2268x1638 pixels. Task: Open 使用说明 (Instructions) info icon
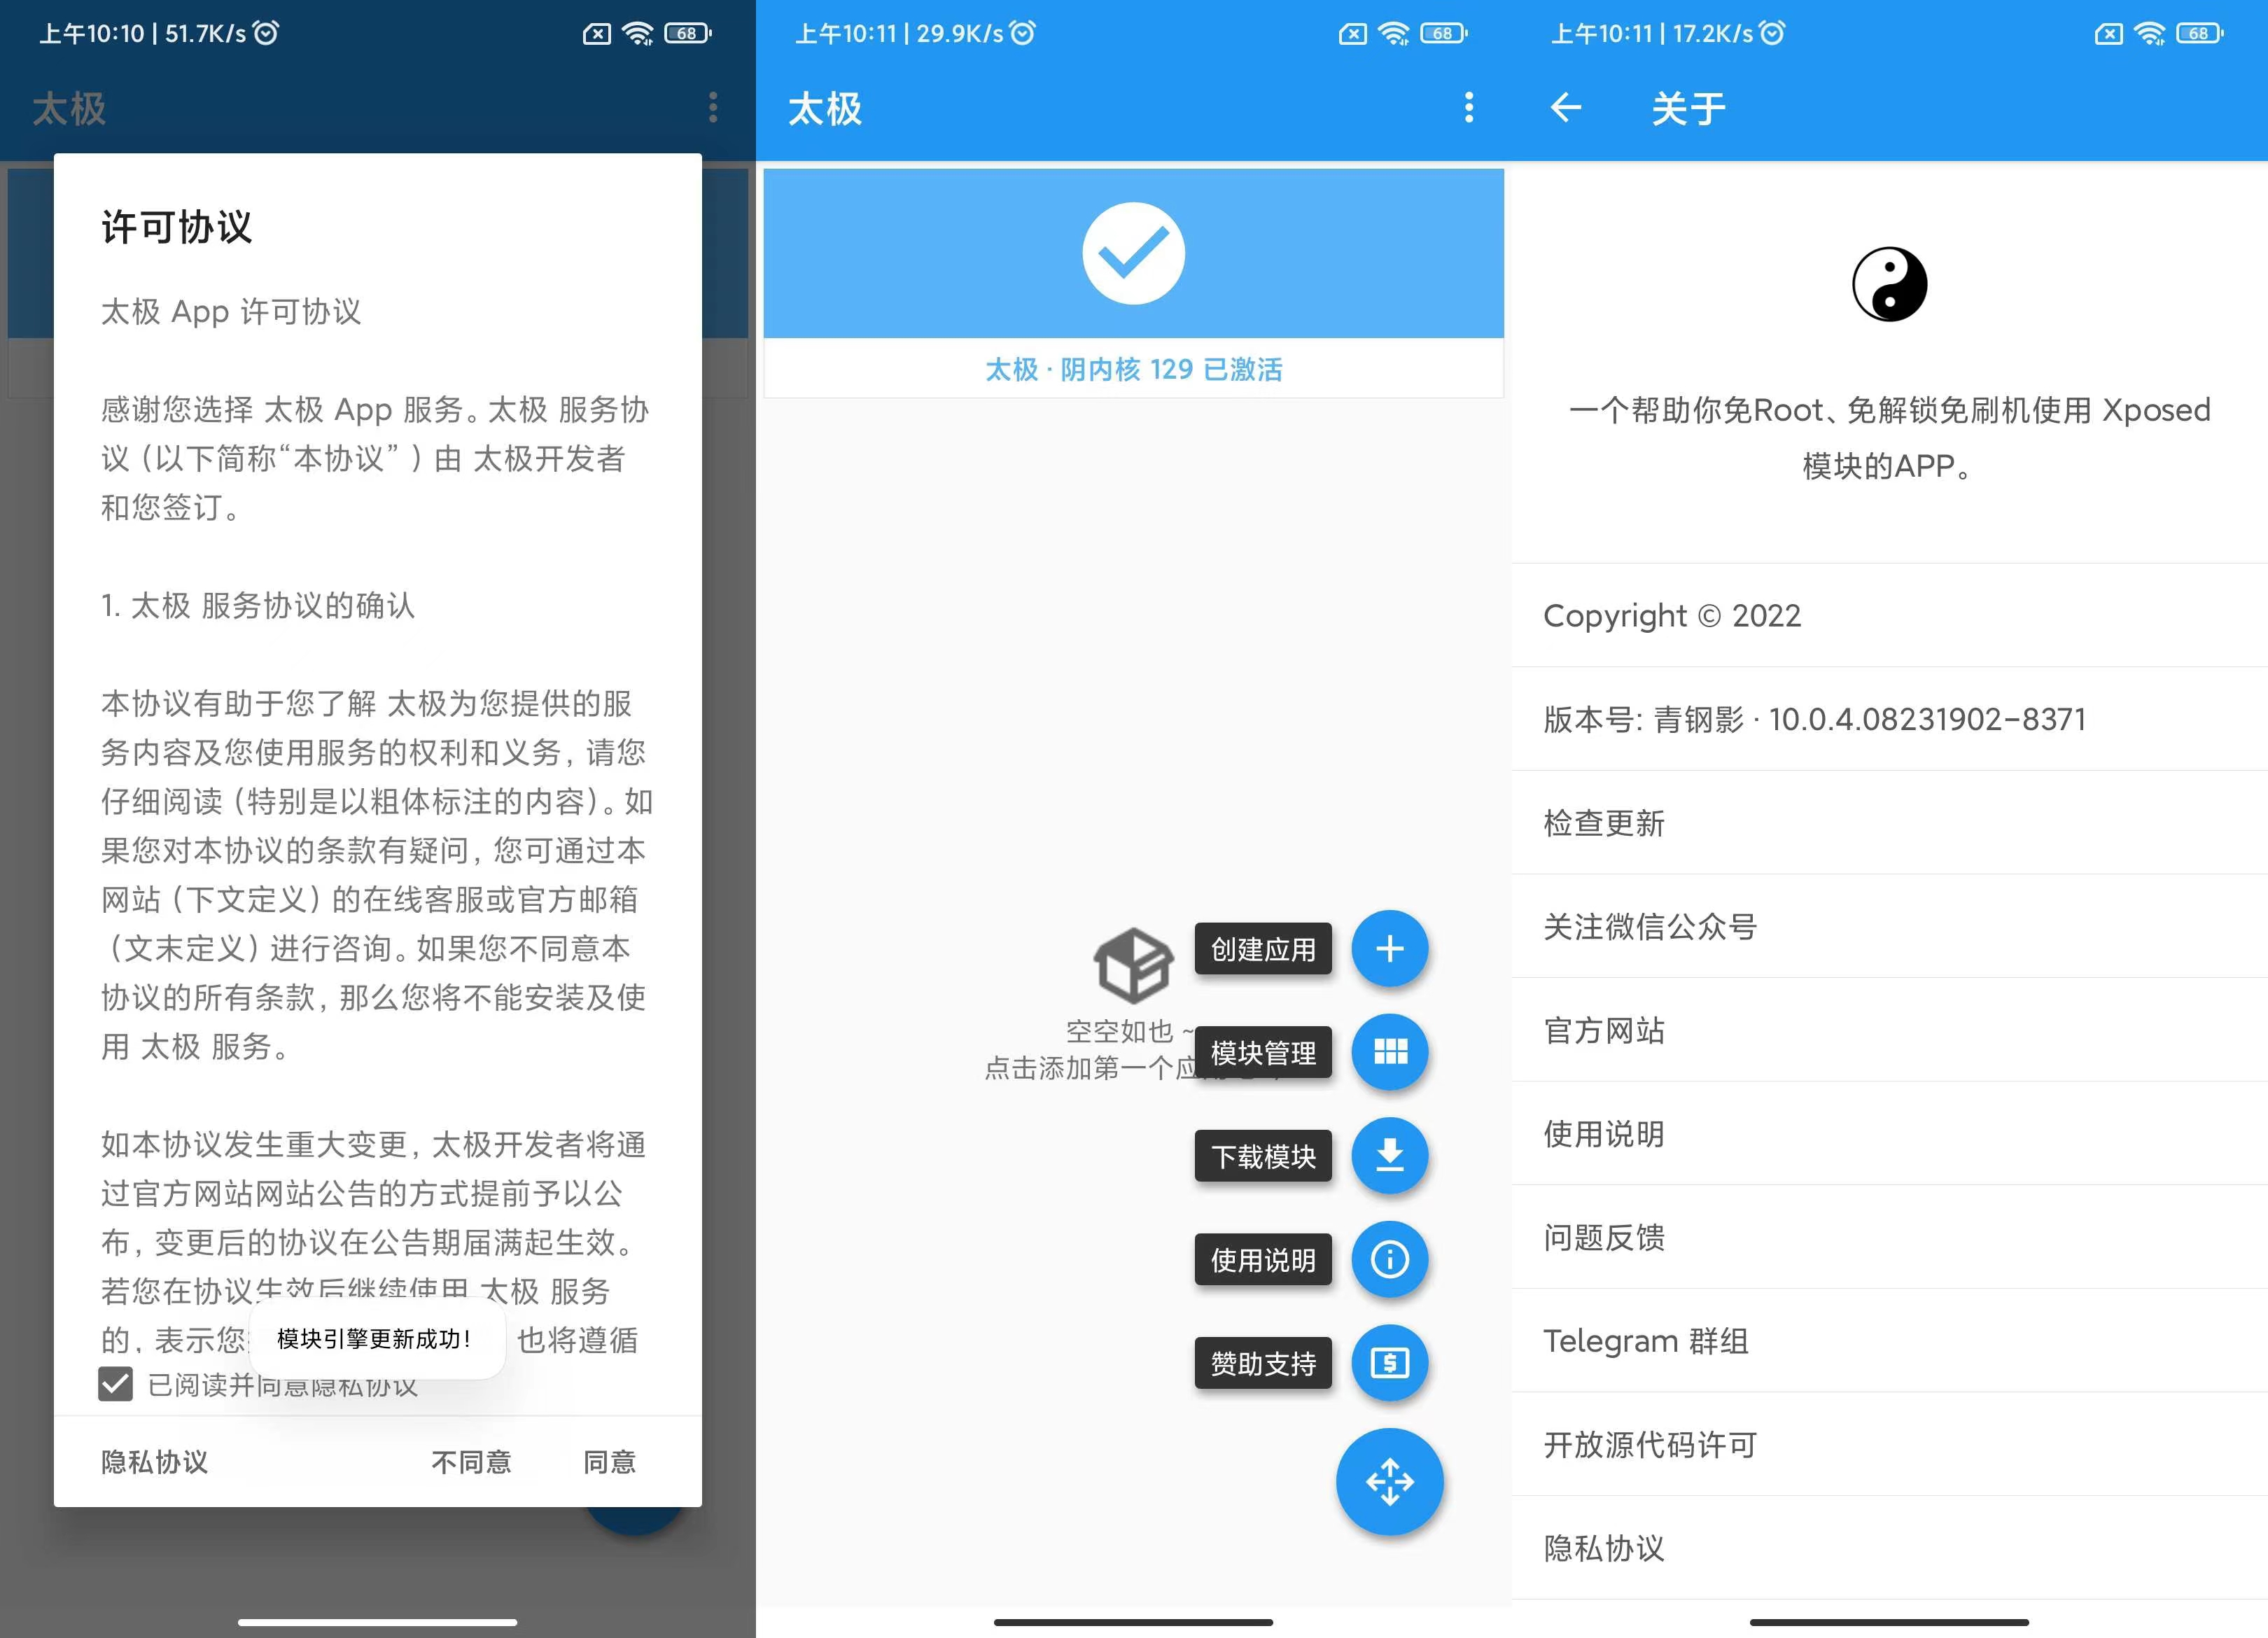coord(1393,1261)
